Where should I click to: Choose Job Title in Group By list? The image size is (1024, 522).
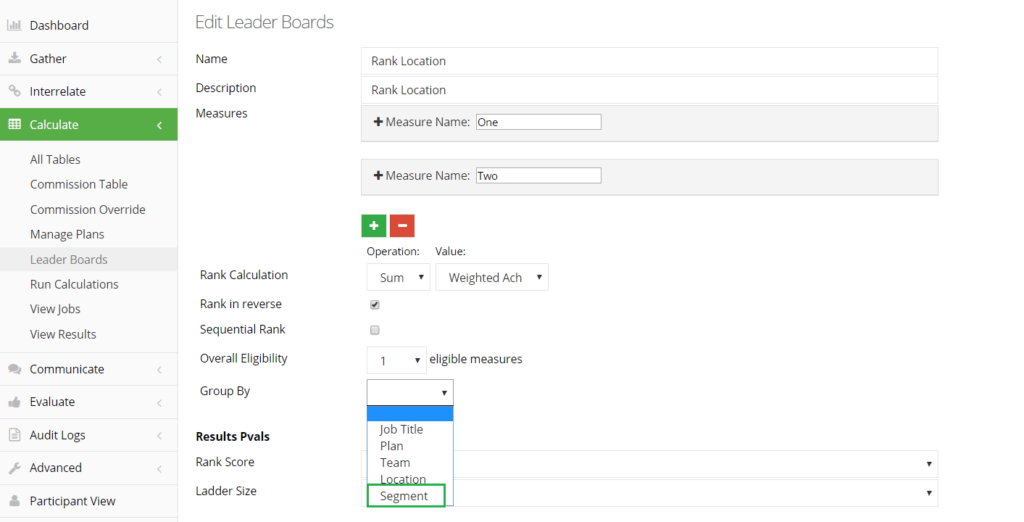click(402, 429)
